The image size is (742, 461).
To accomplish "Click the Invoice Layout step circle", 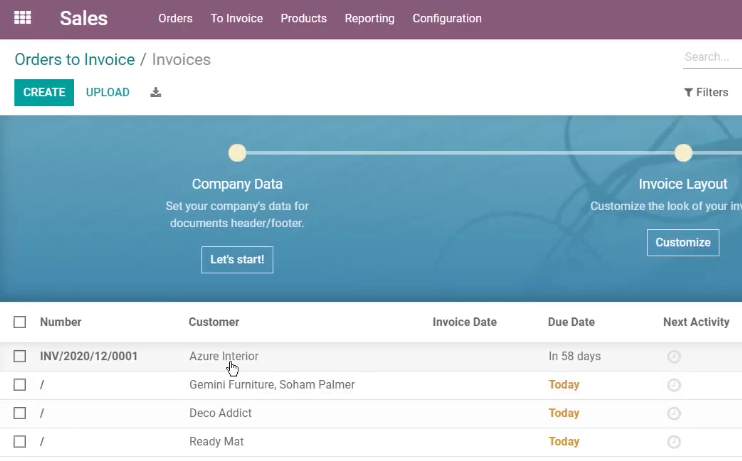I will pyautogui.click(x=683, y=153).
